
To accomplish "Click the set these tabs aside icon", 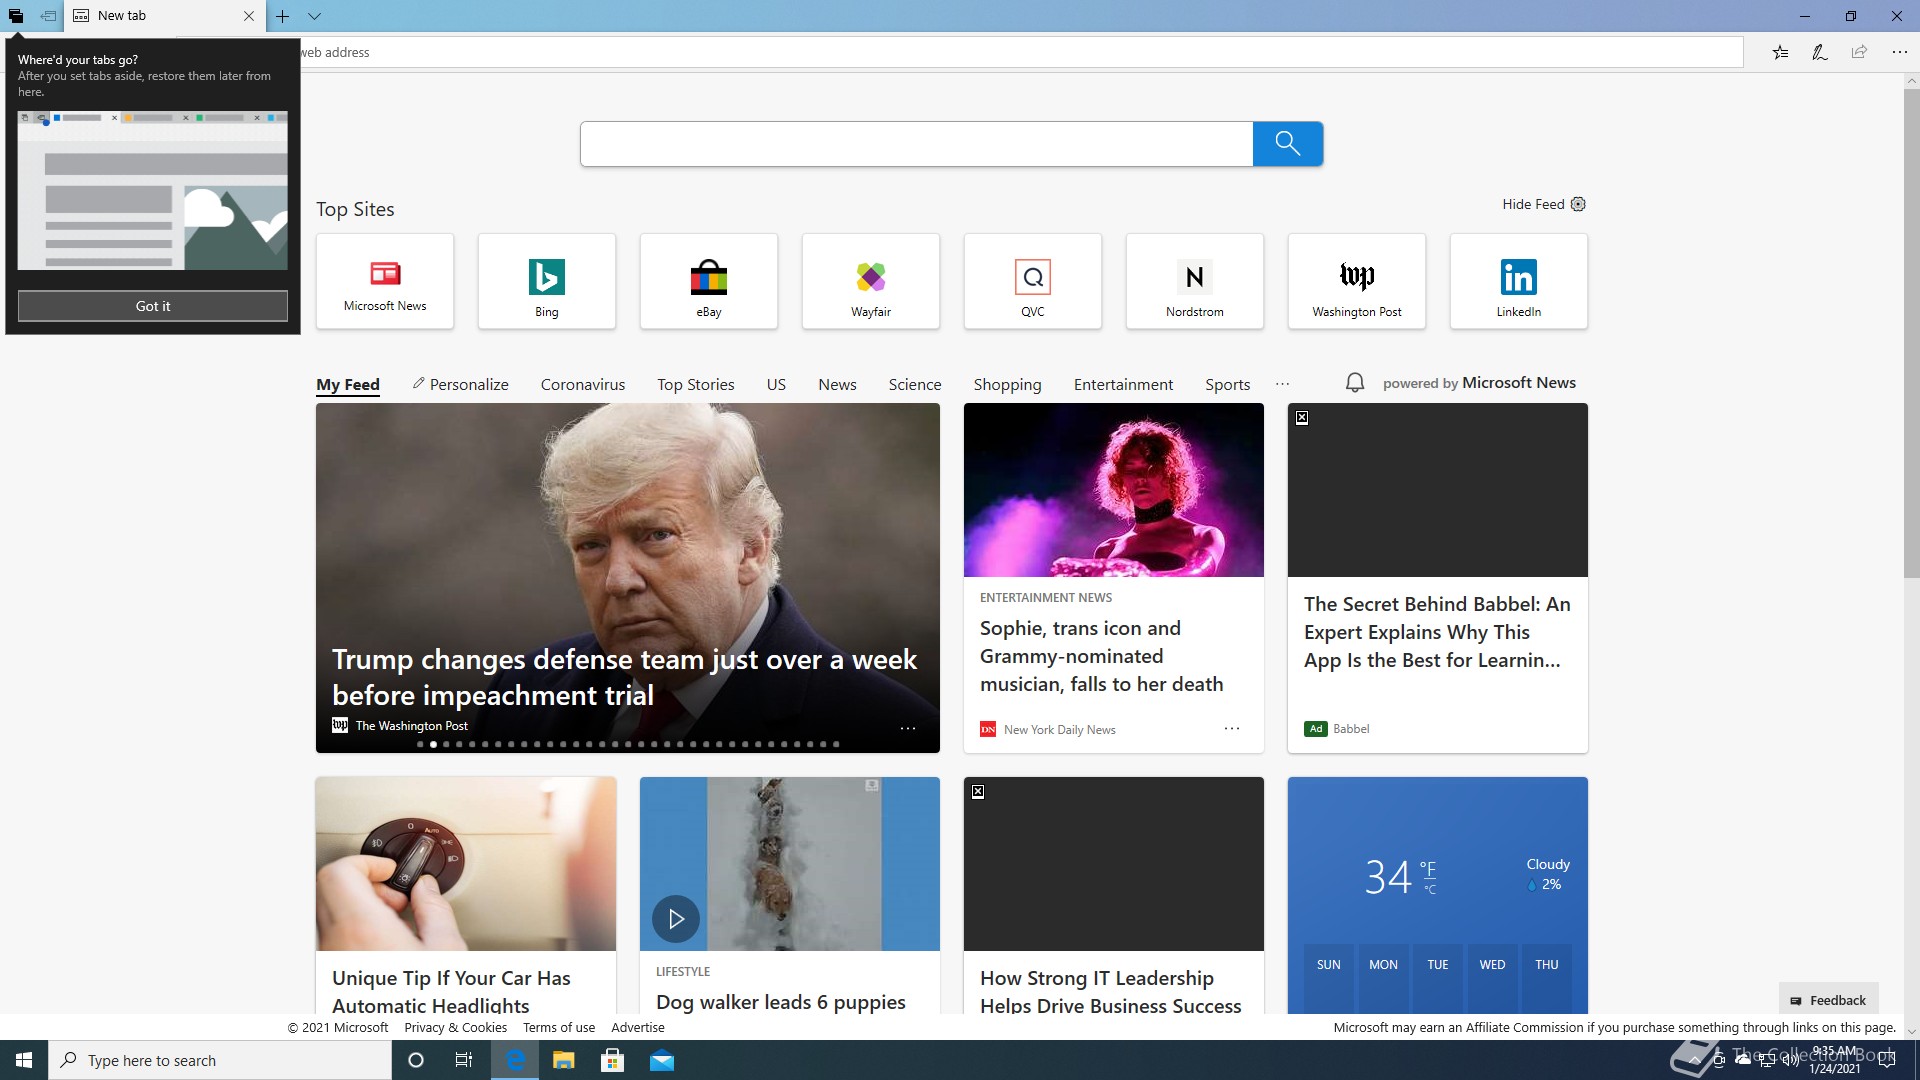I will pos(48,16).
